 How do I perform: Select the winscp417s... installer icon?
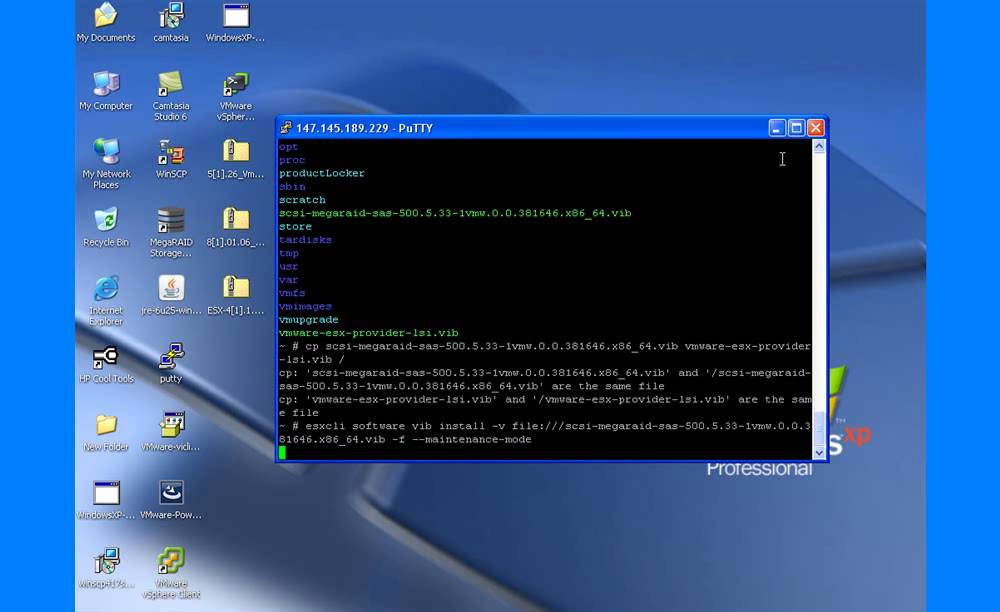[x=106, y=567]
